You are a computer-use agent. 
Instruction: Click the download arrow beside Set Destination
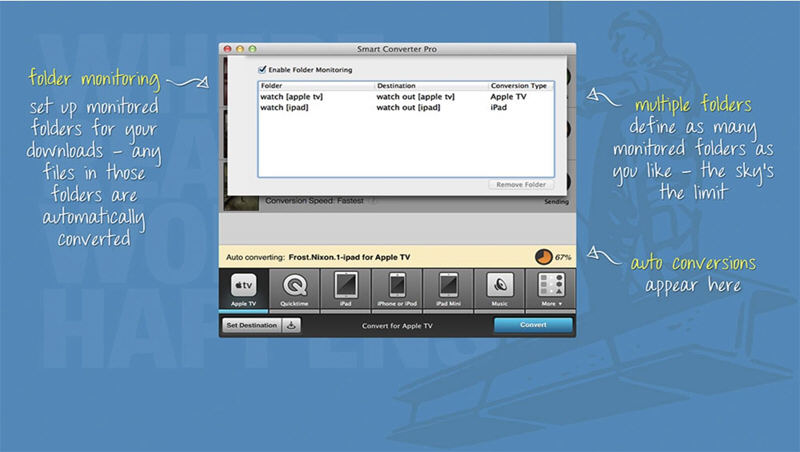(x=291, y=325)
